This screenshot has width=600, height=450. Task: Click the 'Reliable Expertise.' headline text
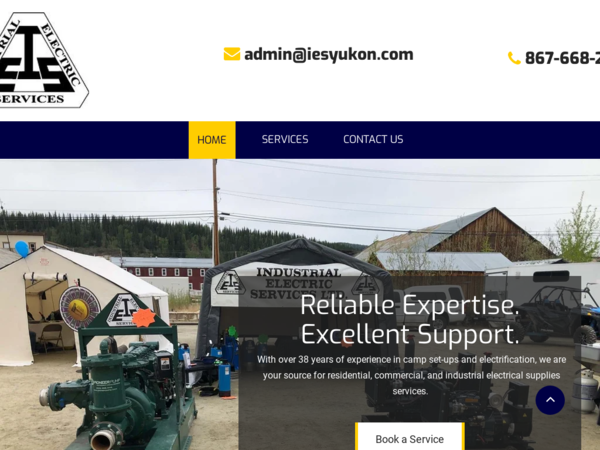click(409, 305)
